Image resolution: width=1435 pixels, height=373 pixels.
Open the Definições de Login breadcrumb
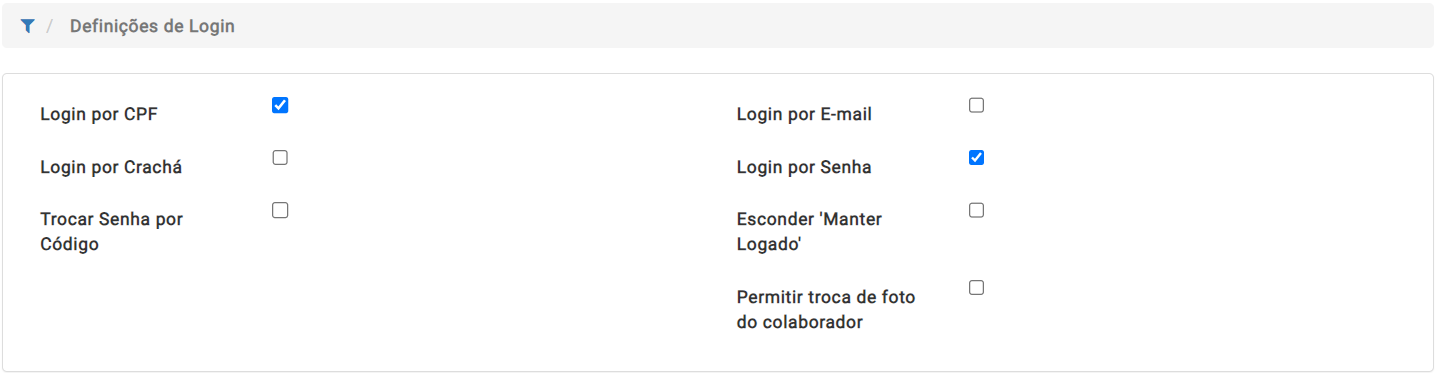[152, 26]
